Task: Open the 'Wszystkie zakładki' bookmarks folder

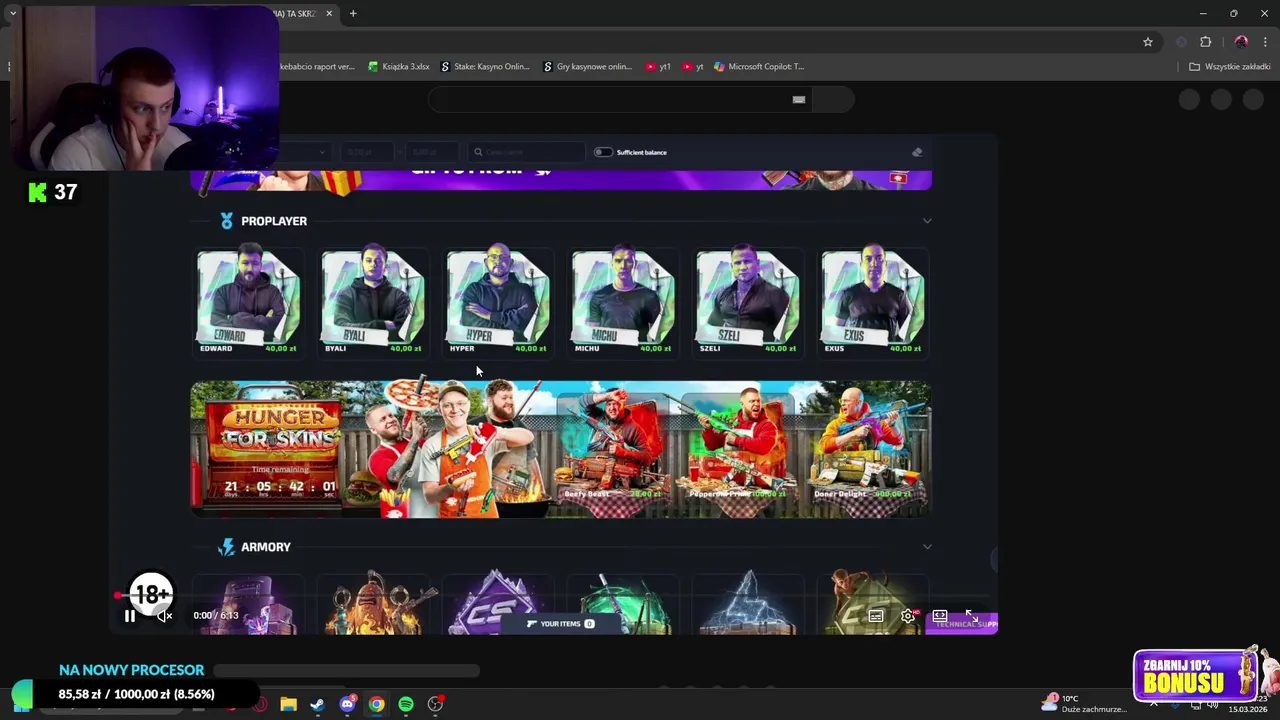Action: 1230,67
